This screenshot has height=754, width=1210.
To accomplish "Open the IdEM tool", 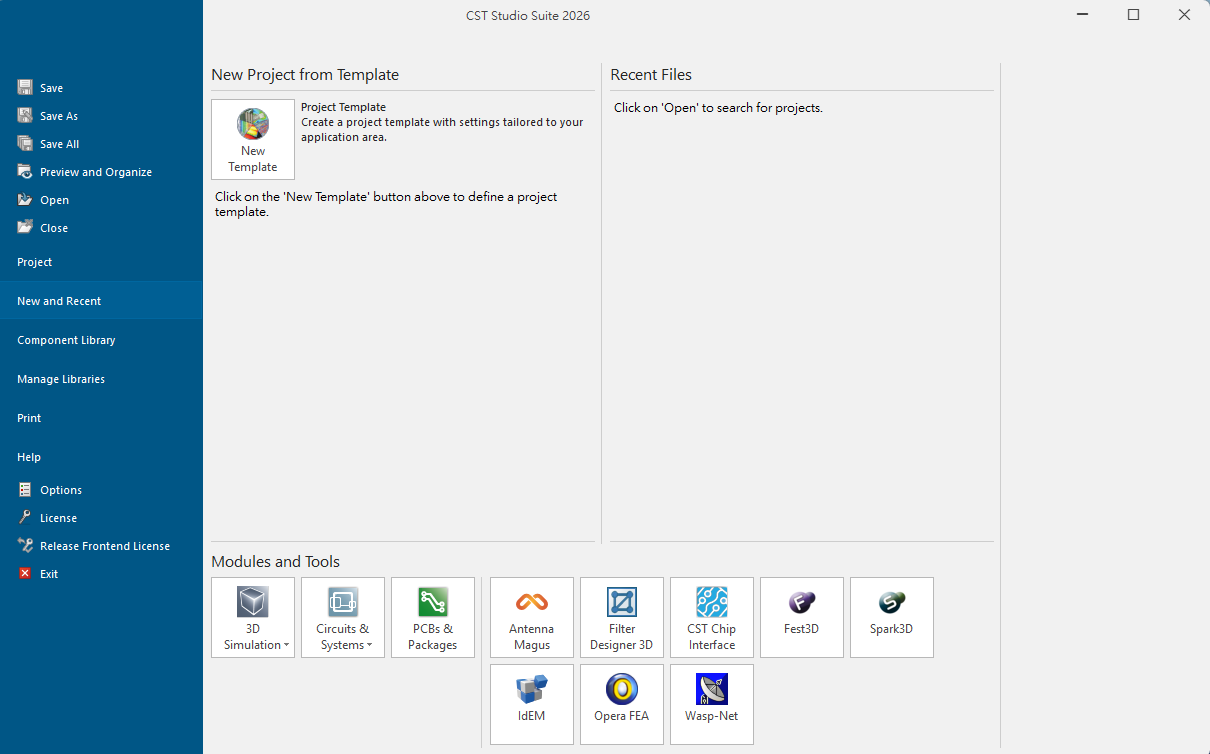I will pos(532,704).
